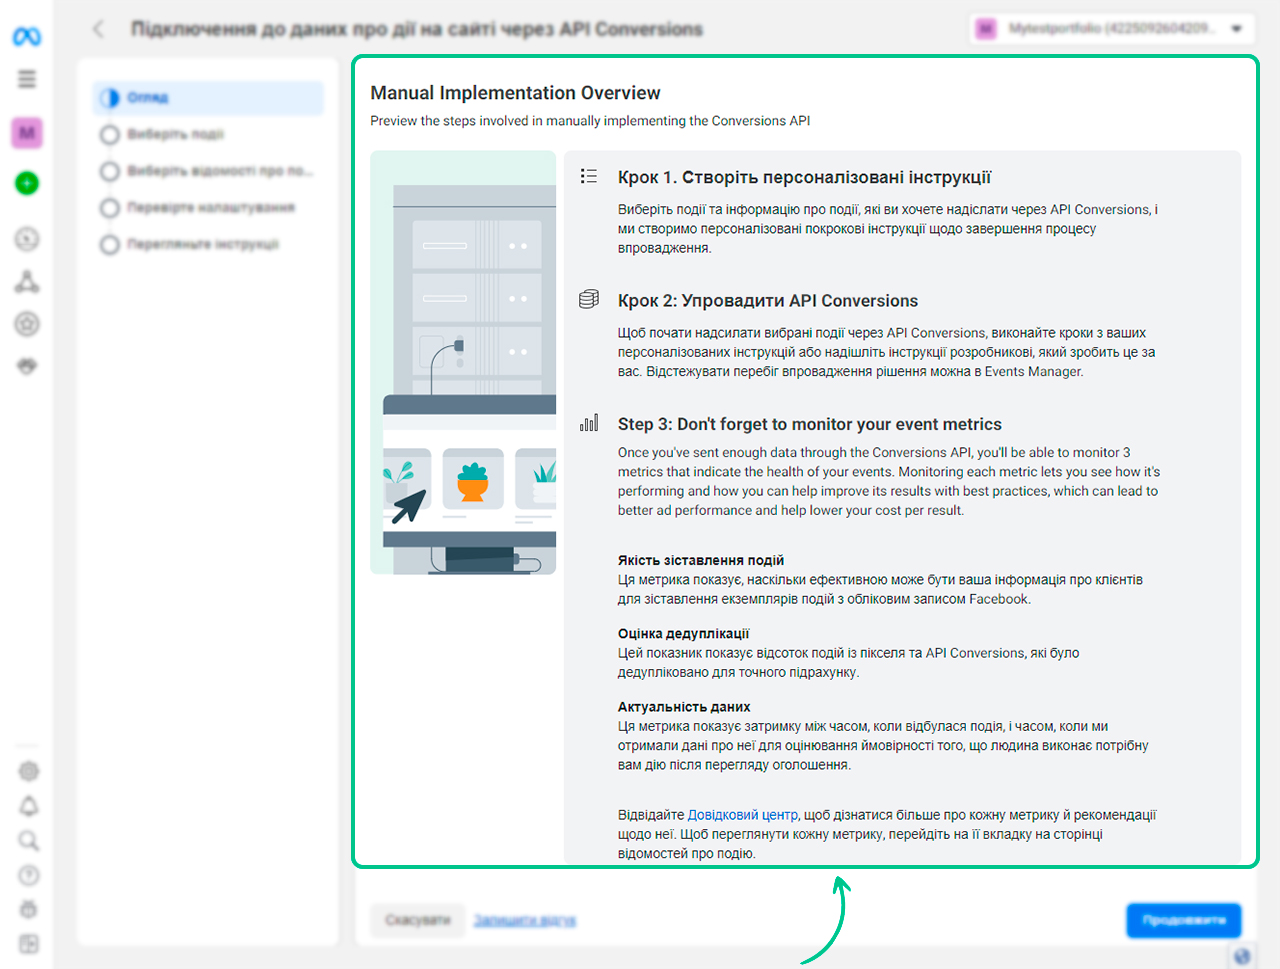Image resolution: width=1280 pixels, height=969 pixels.
Task: Click the Manual Implementation Overview heading
Action: (515, 93)
